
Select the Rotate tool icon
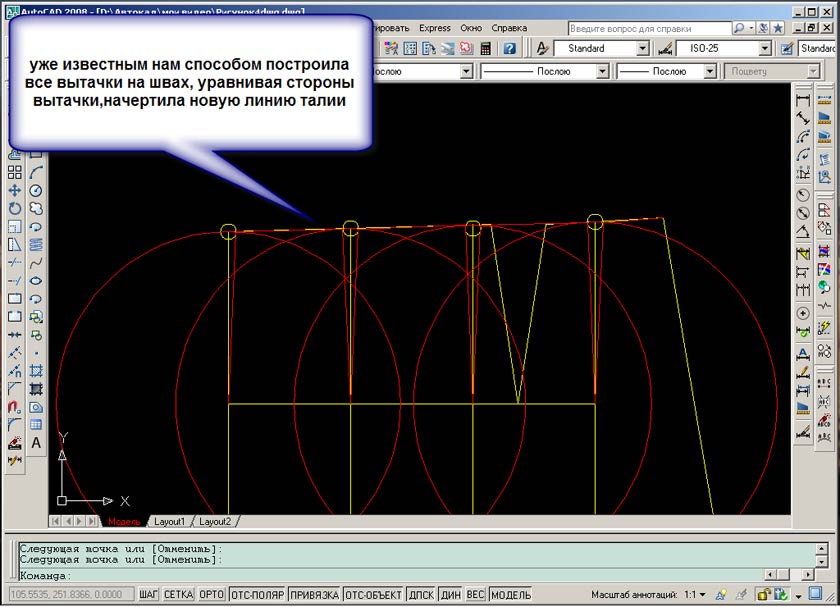15,208
